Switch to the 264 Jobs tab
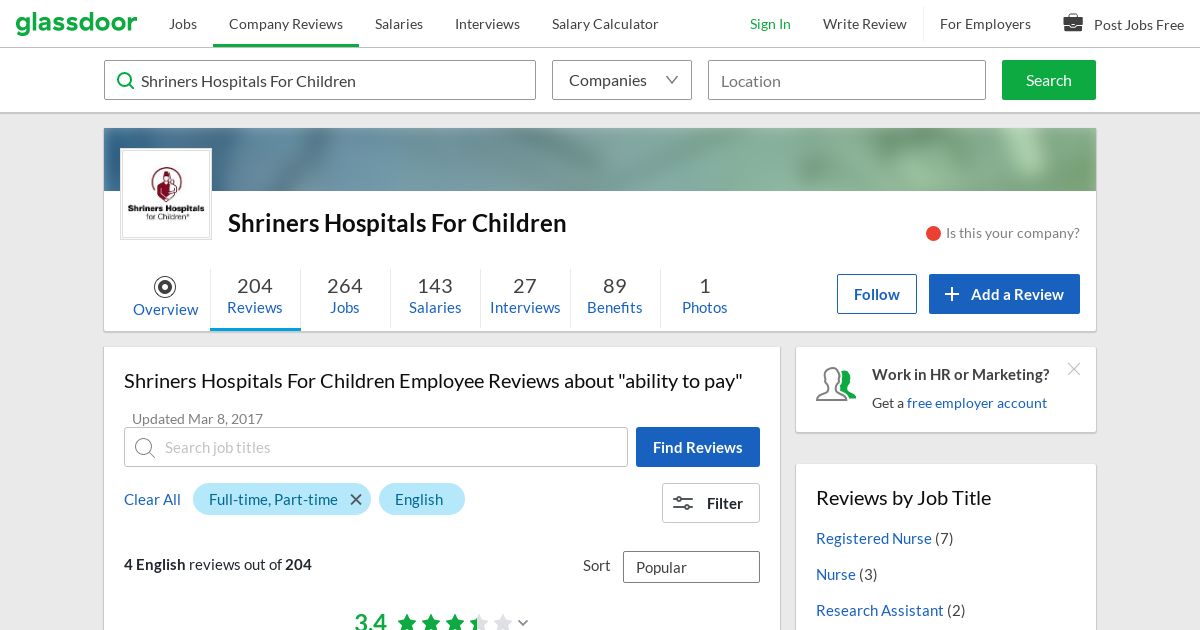 (345, 296)
